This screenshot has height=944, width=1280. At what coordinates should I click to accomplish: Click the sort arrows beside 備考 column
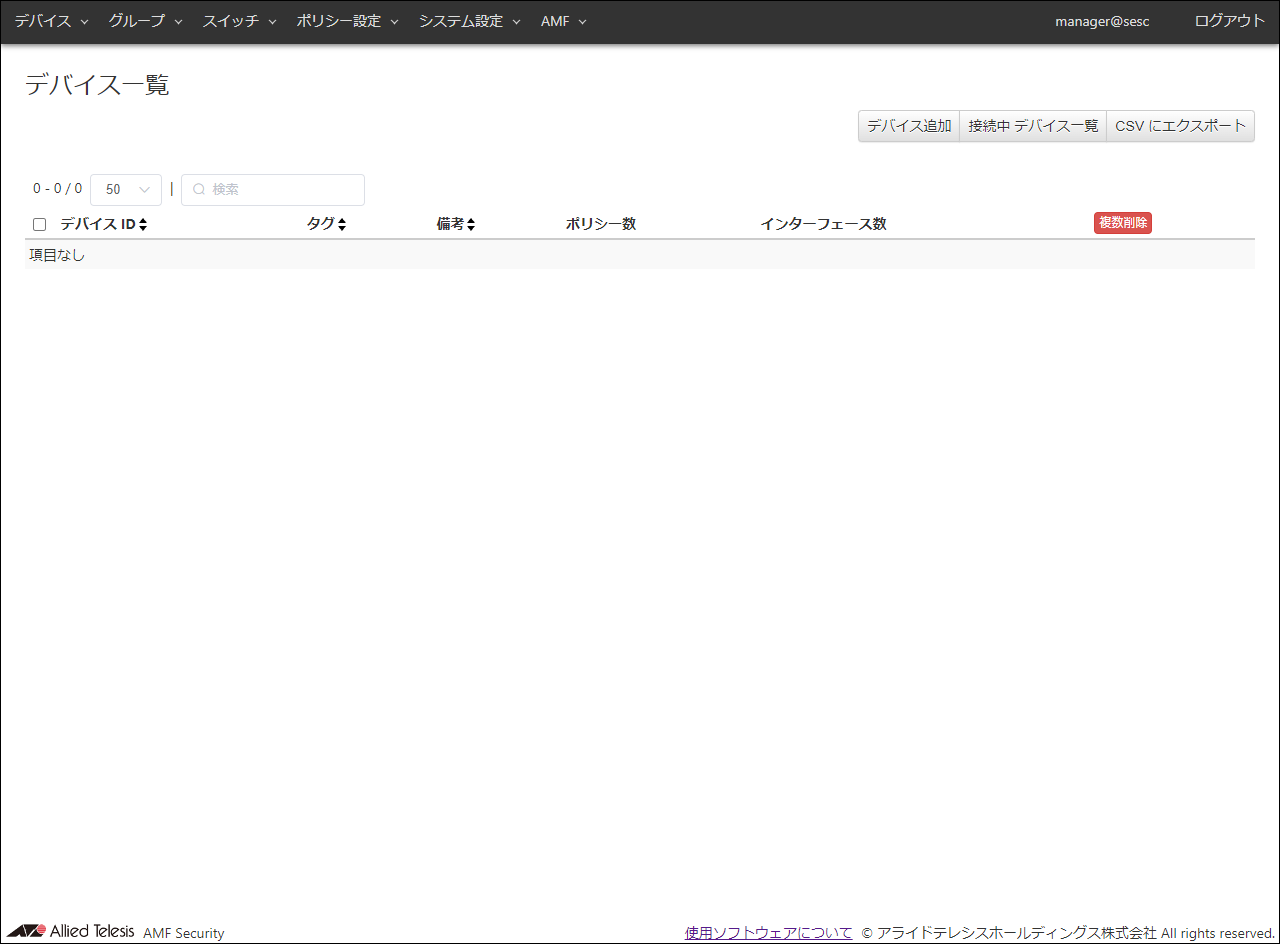pos(471,225)
